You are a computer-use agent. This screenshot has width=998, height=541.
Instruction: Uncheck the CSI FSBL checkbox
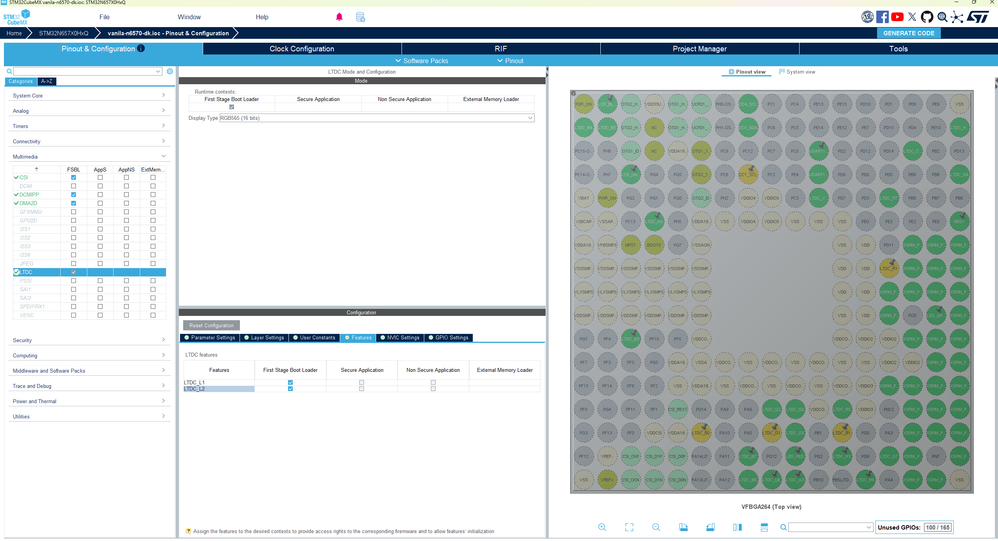point(73,178)
